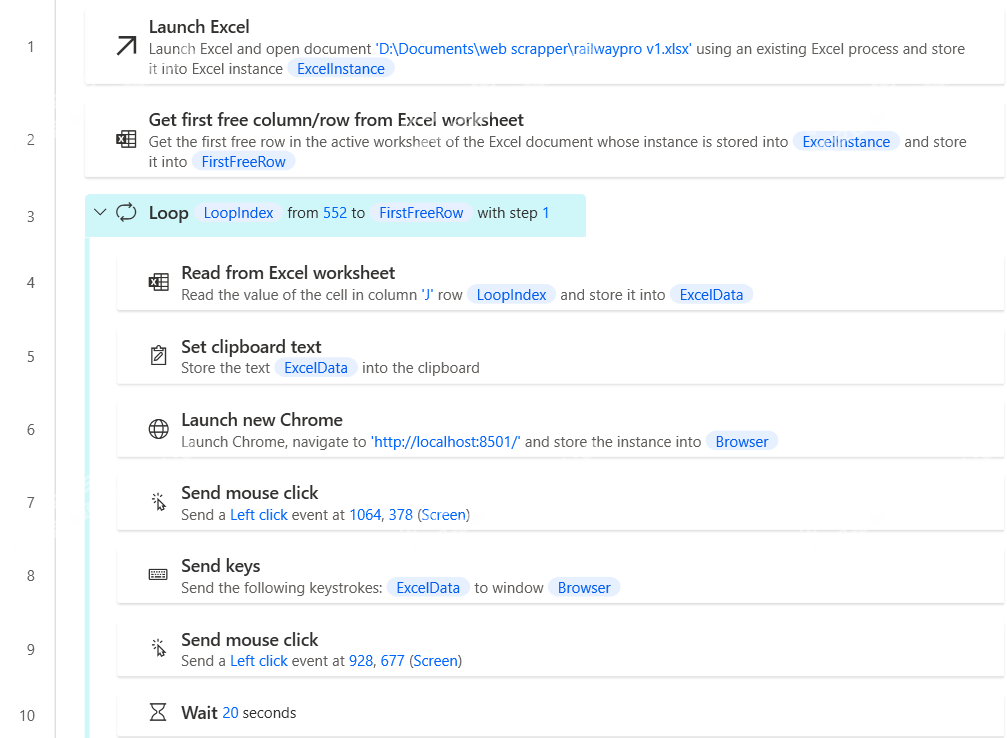
Task: Select the Wait action title
Action: (x=200, y=713)
